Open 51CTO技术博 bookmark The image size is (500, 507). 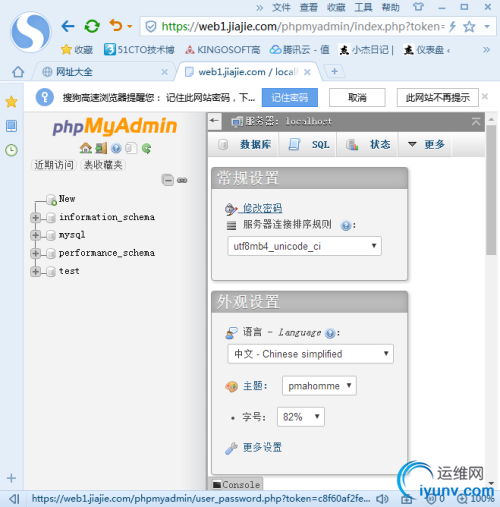[x=139, y=50]
